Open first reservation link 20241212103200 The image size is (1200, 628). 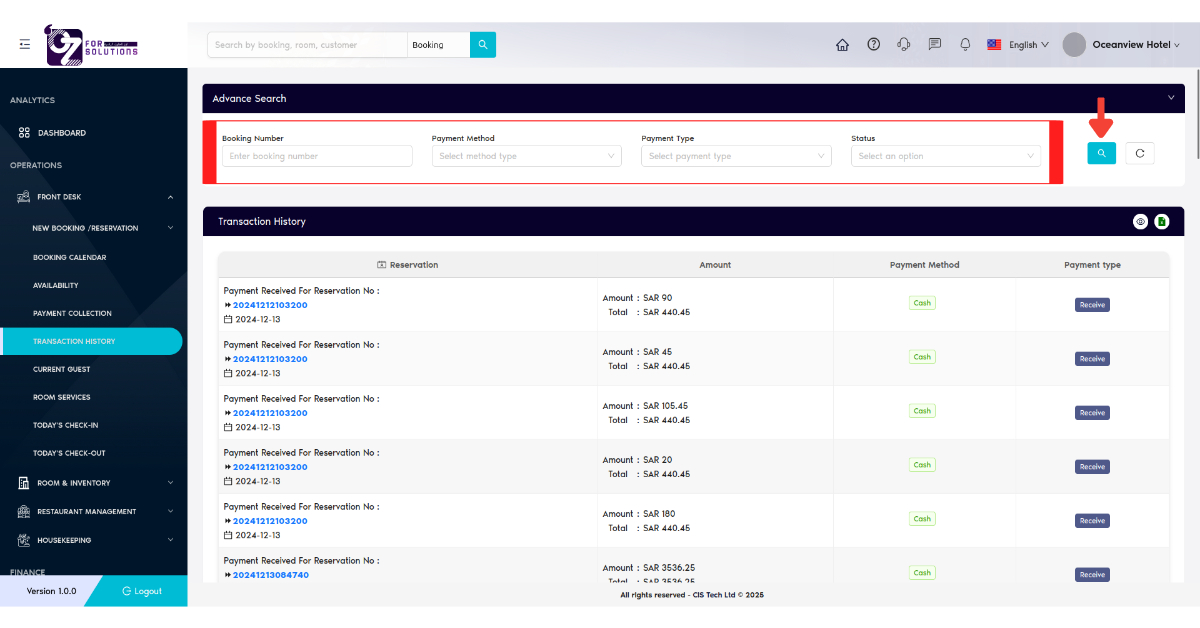[x=270, y=305]
